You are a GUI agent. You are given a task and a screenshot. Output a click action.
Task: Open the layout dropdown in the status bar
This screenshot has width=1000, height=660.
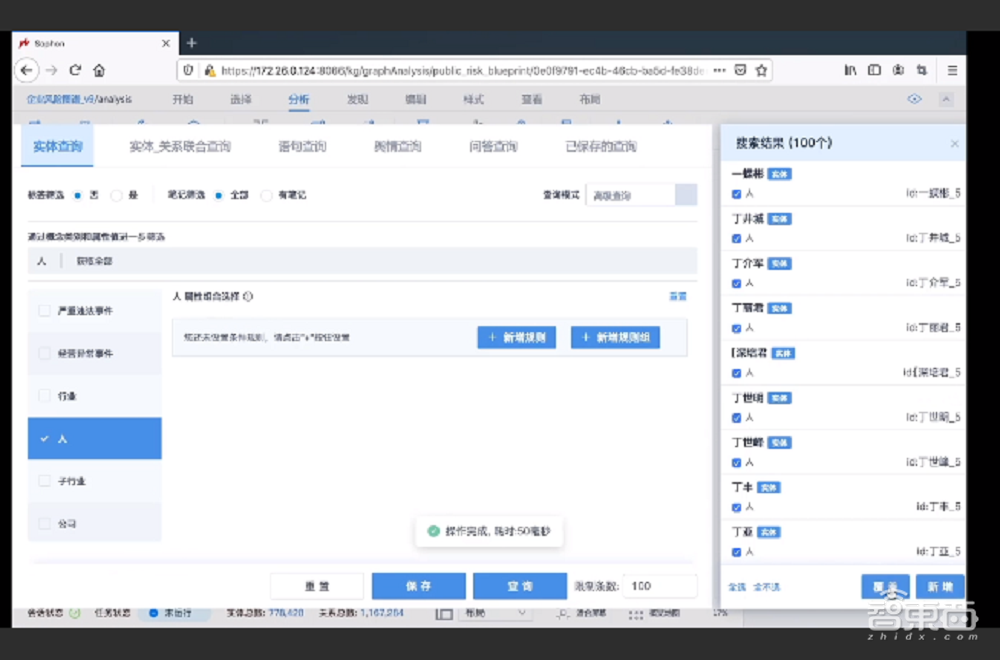pyautogui.click(x=497, y=613)
